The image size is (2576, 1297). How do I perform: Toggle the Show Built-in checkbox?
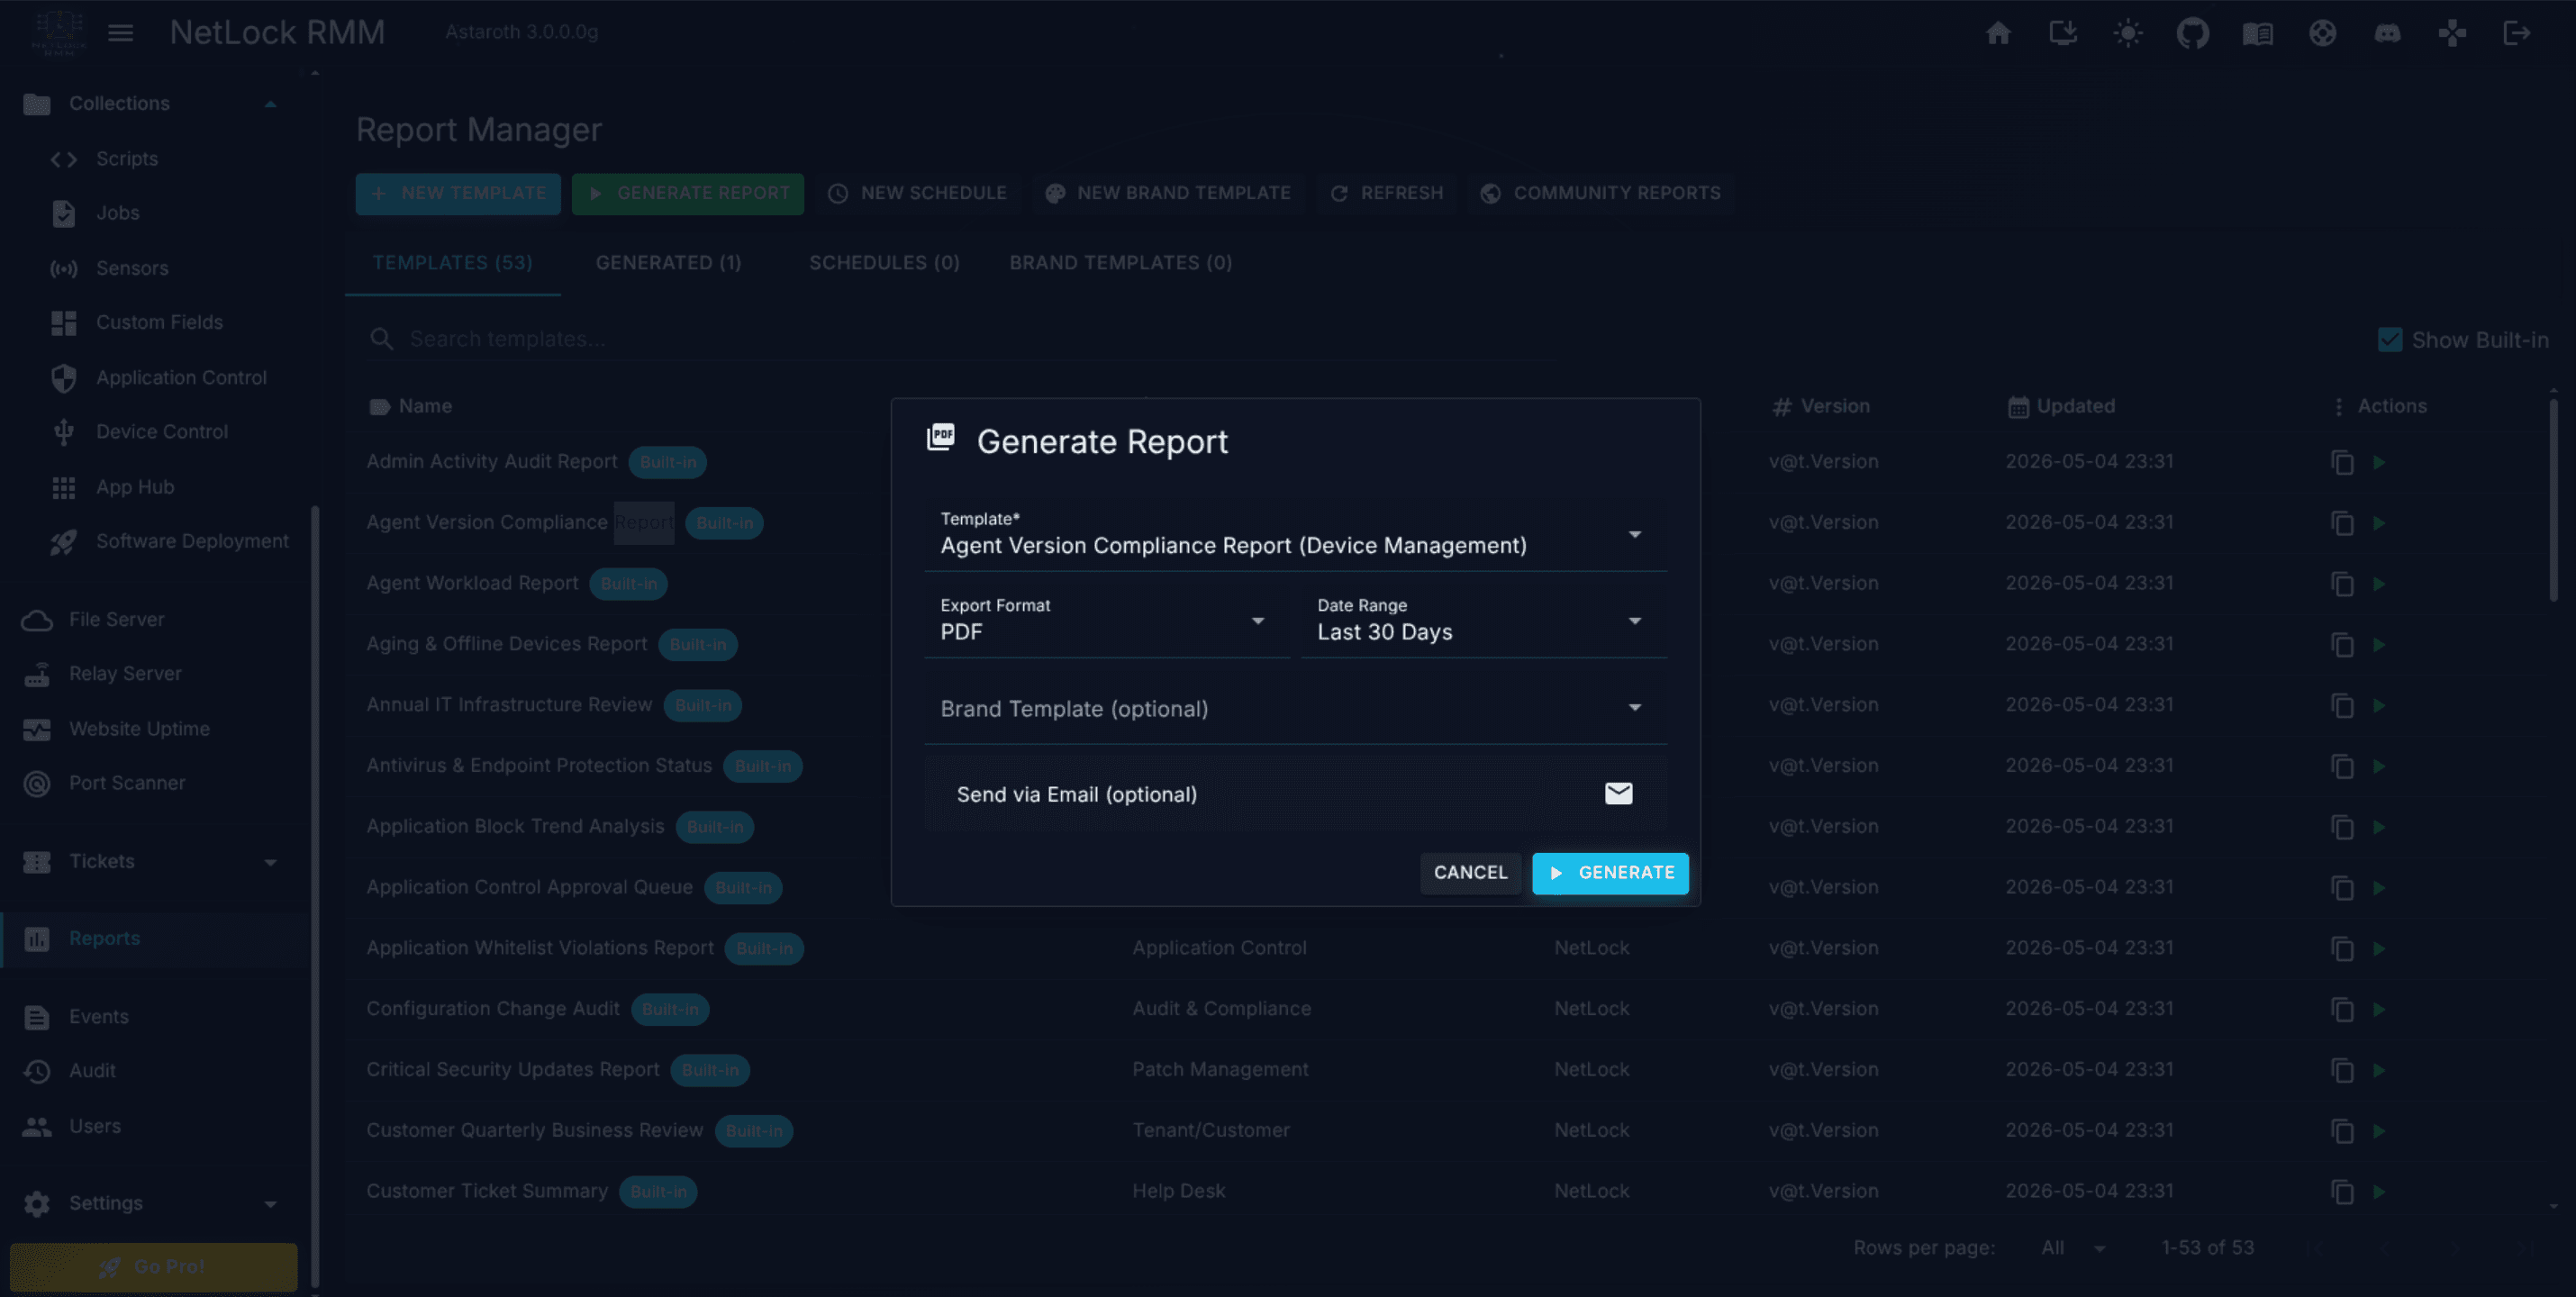(x=2390, y=340)
